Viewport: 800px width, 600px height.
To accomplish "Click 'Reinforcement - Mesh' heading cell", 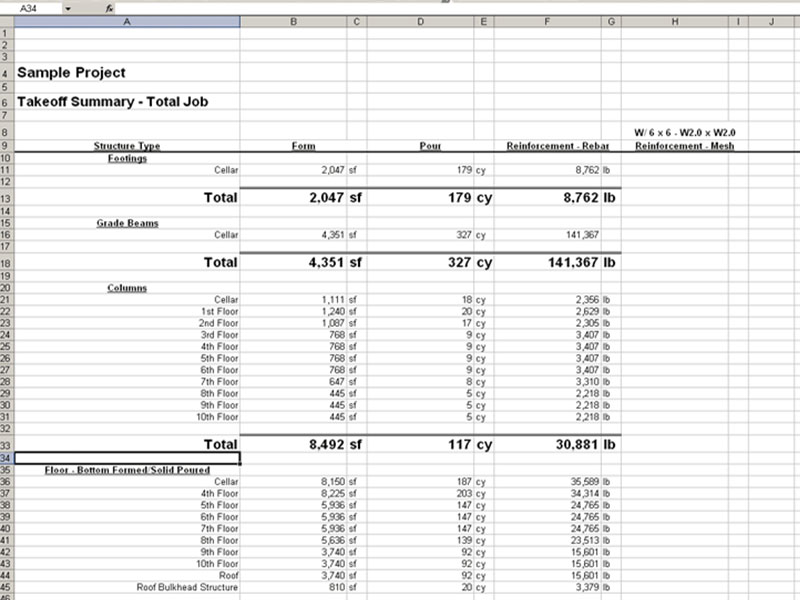I will tap(684, 145).
